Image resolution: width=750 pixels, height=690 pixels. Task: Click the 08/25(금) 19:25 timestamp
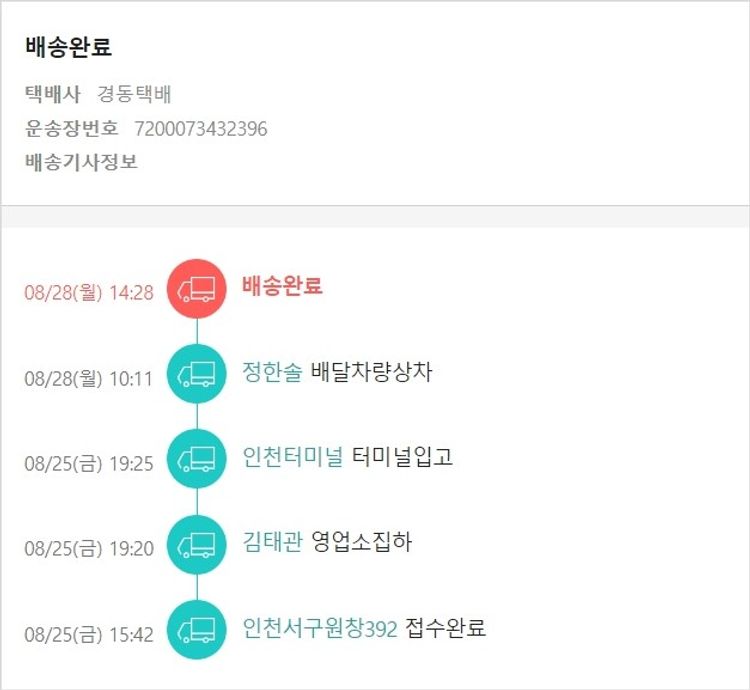89,464
